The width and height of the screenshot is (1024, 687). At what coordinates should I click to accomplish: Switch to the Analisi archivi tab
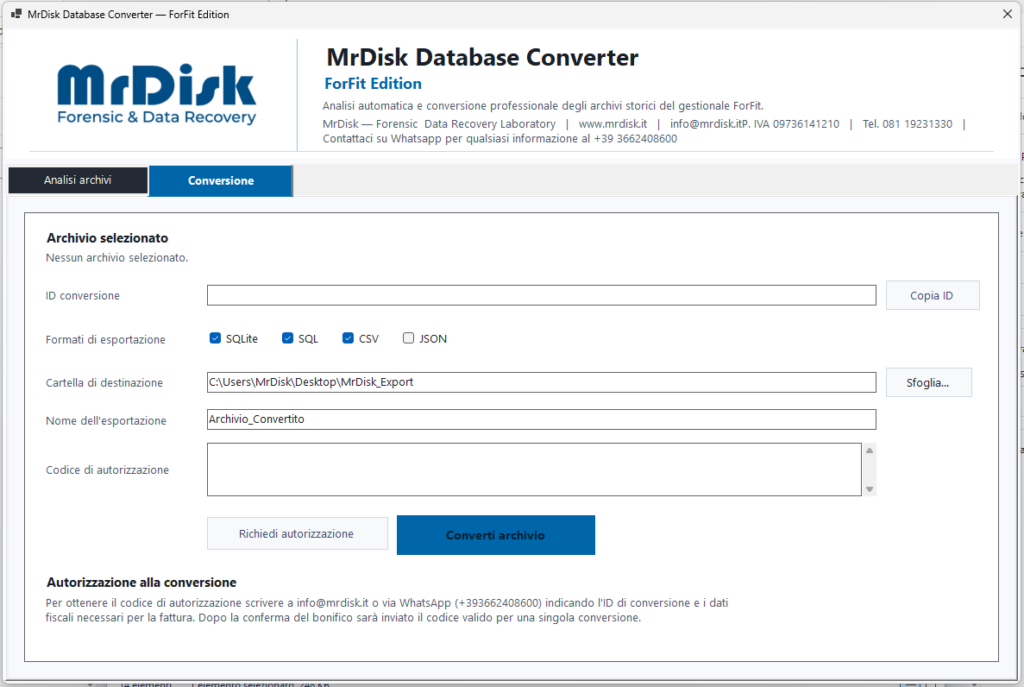tap(78, 180)
